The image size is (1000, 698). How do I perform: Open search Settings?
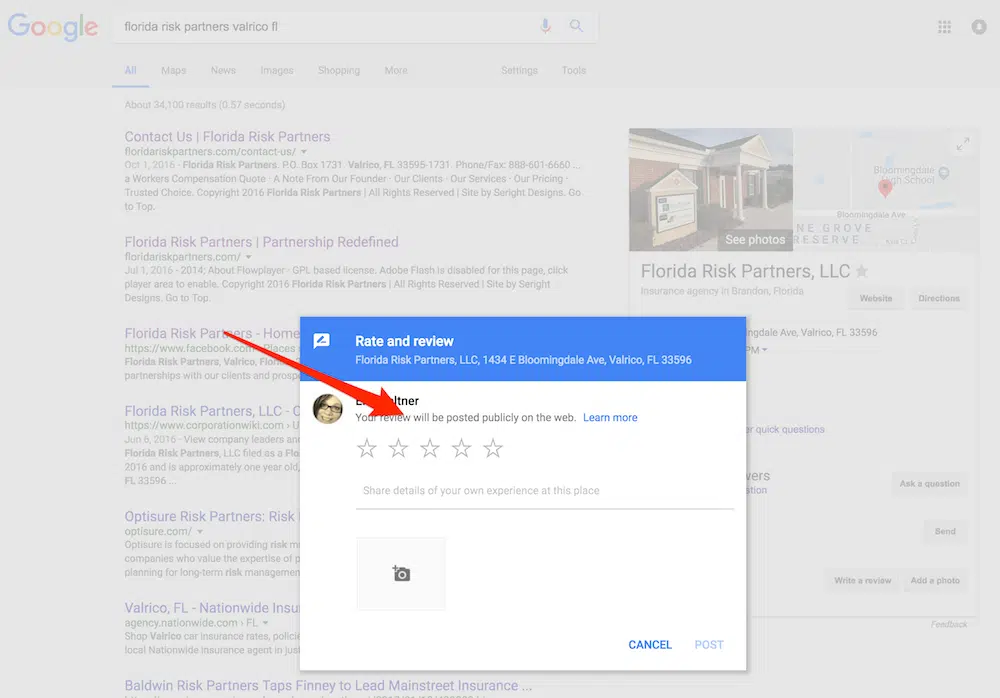coord(519,70)
